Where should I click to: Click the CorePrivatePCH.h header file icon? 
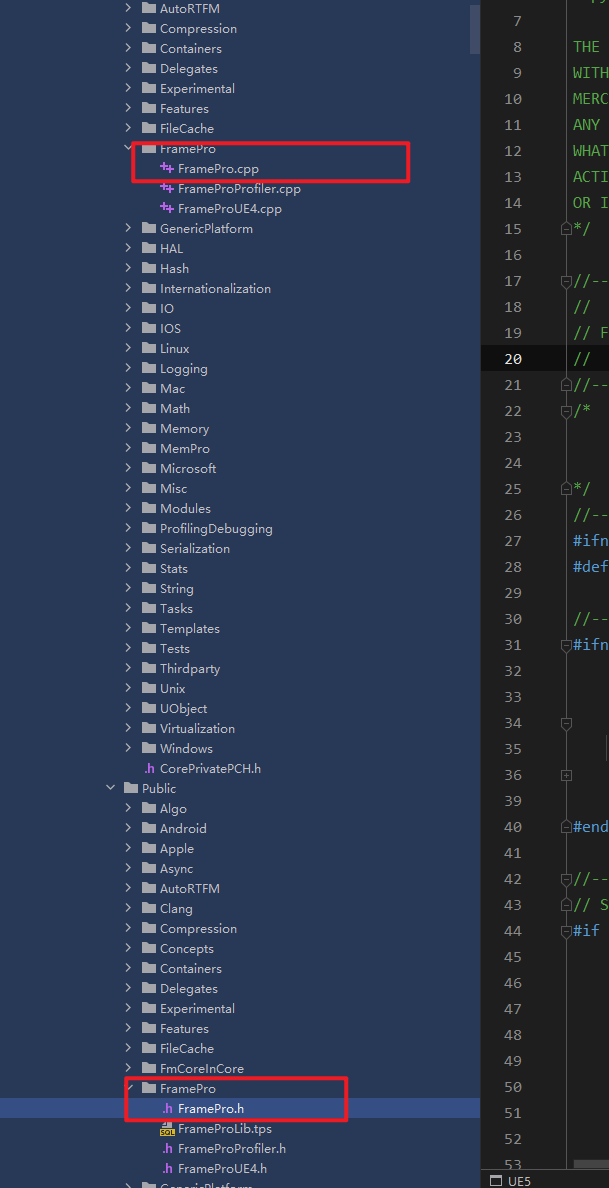pyautogui.click(x=149, y=768)
